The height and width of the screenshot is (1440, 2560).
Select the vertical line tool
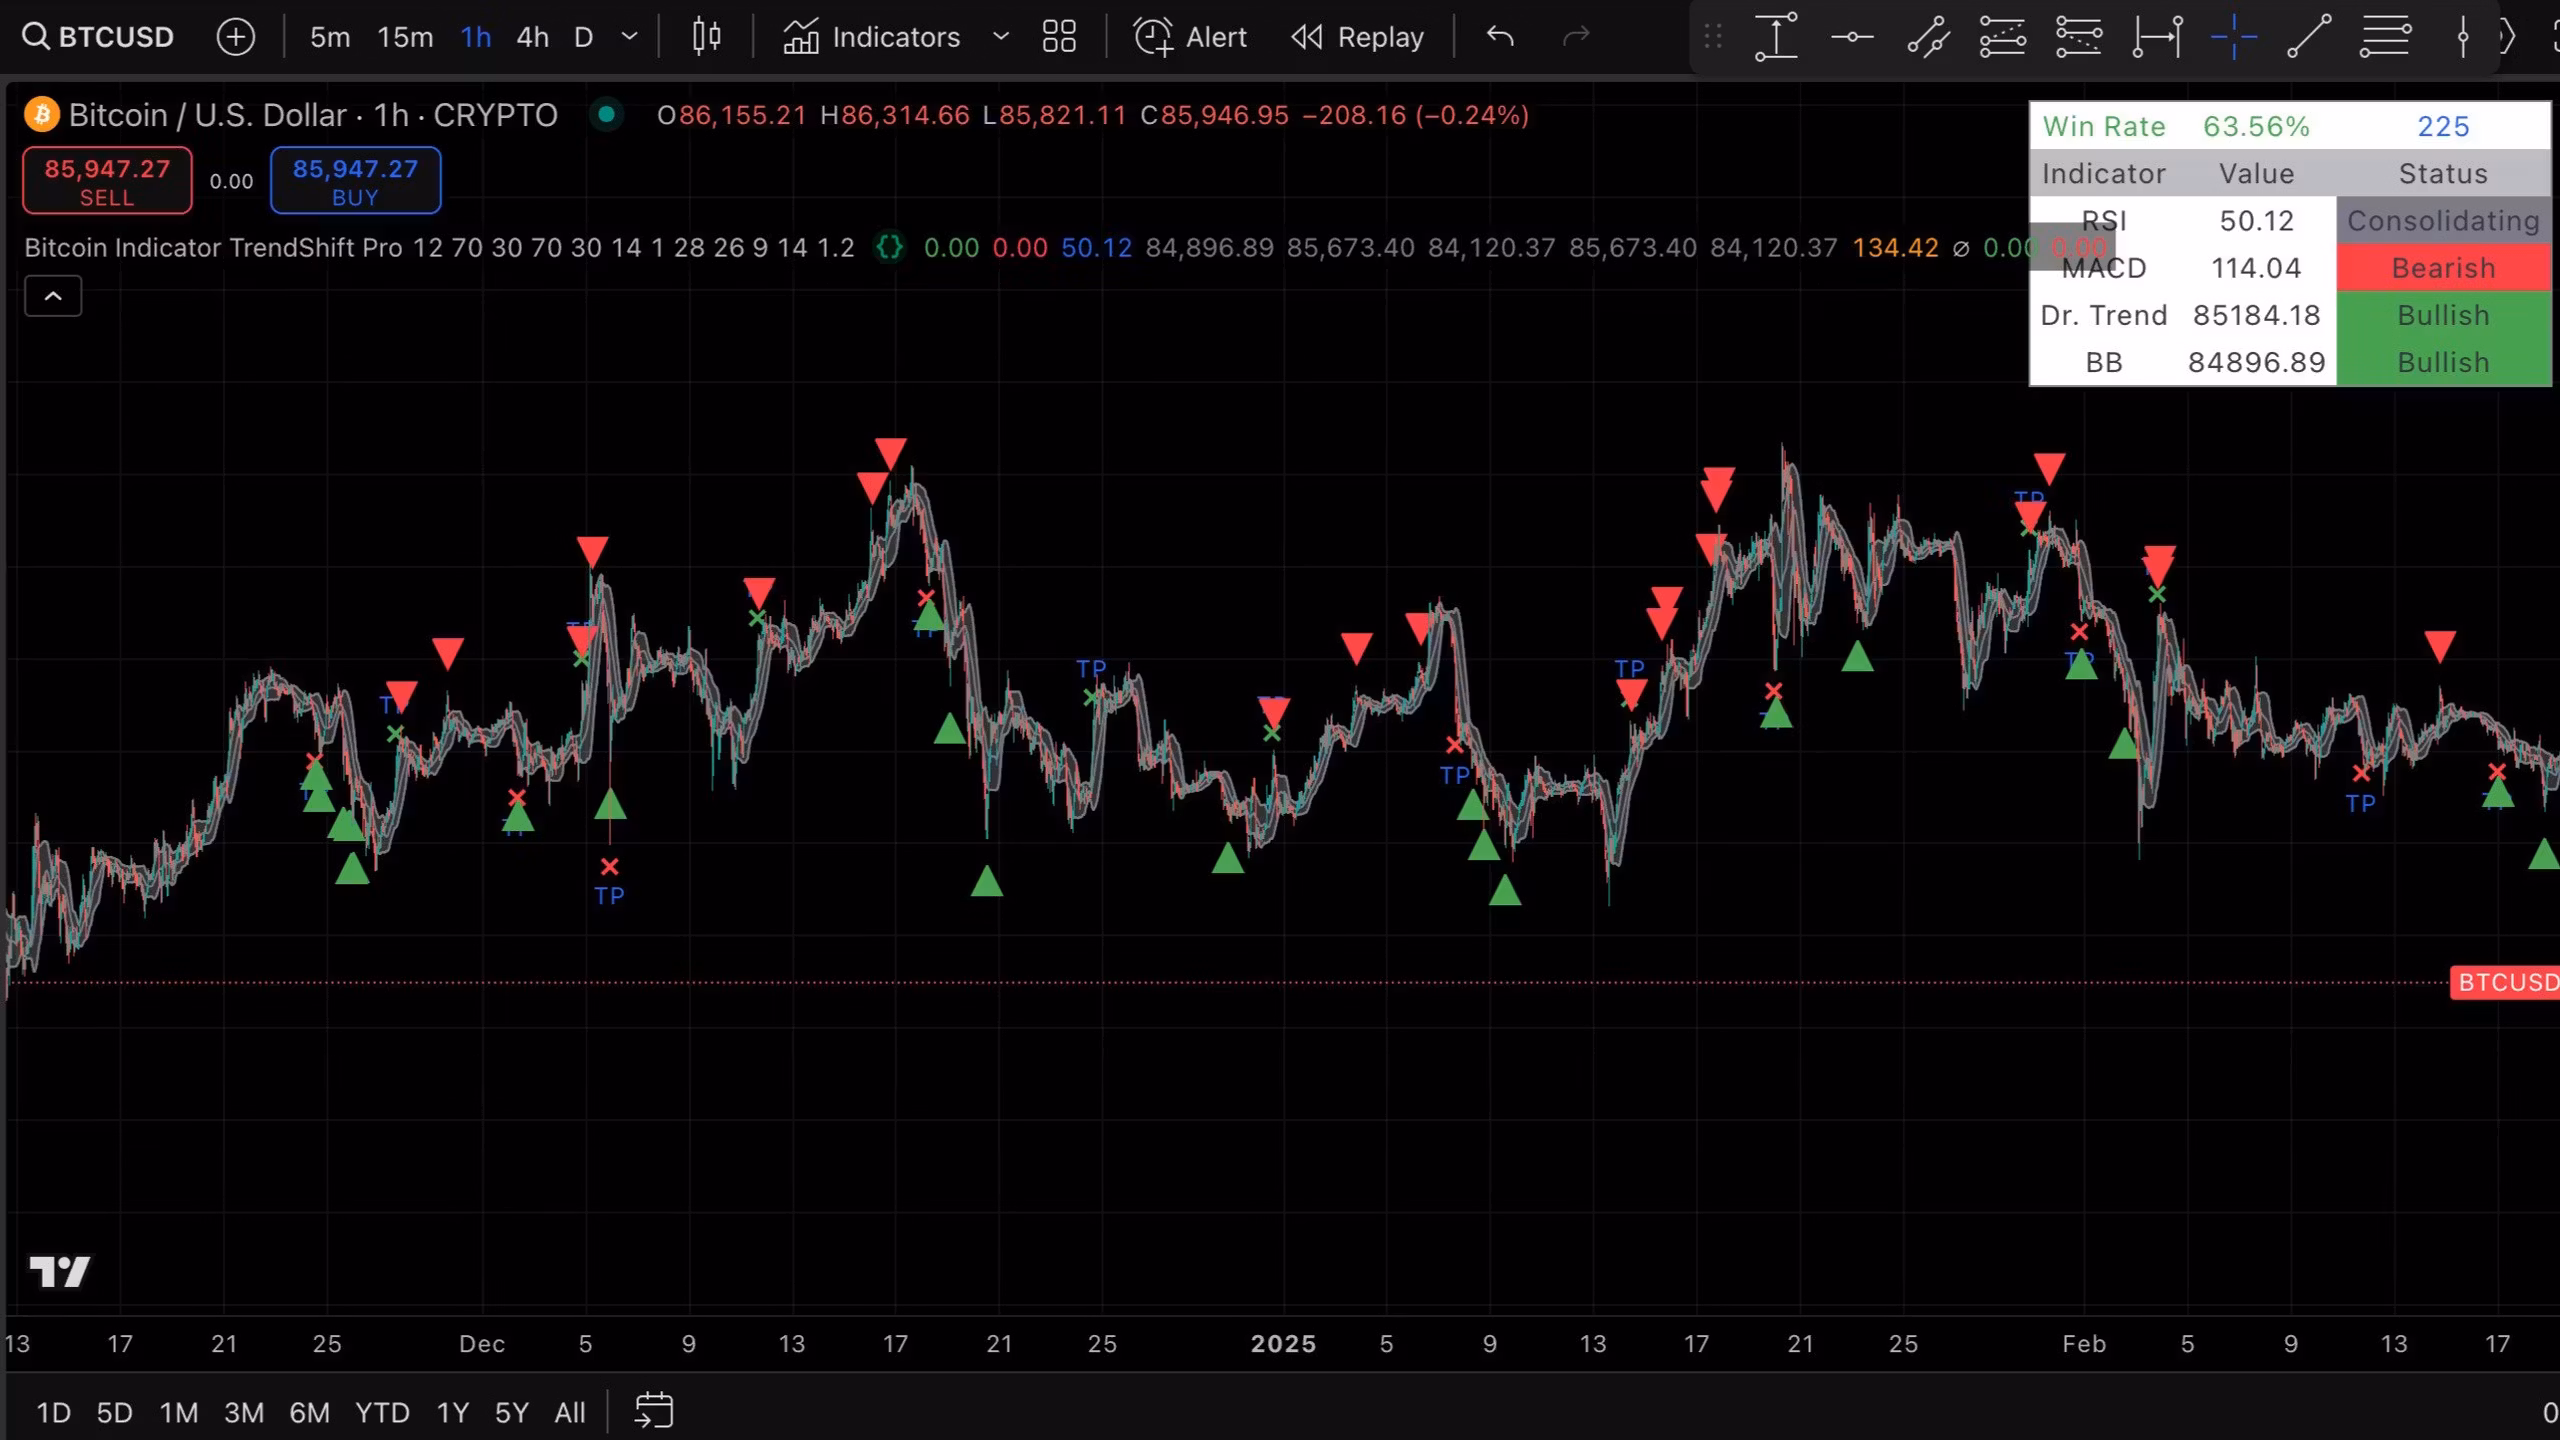pos(2463,37)
